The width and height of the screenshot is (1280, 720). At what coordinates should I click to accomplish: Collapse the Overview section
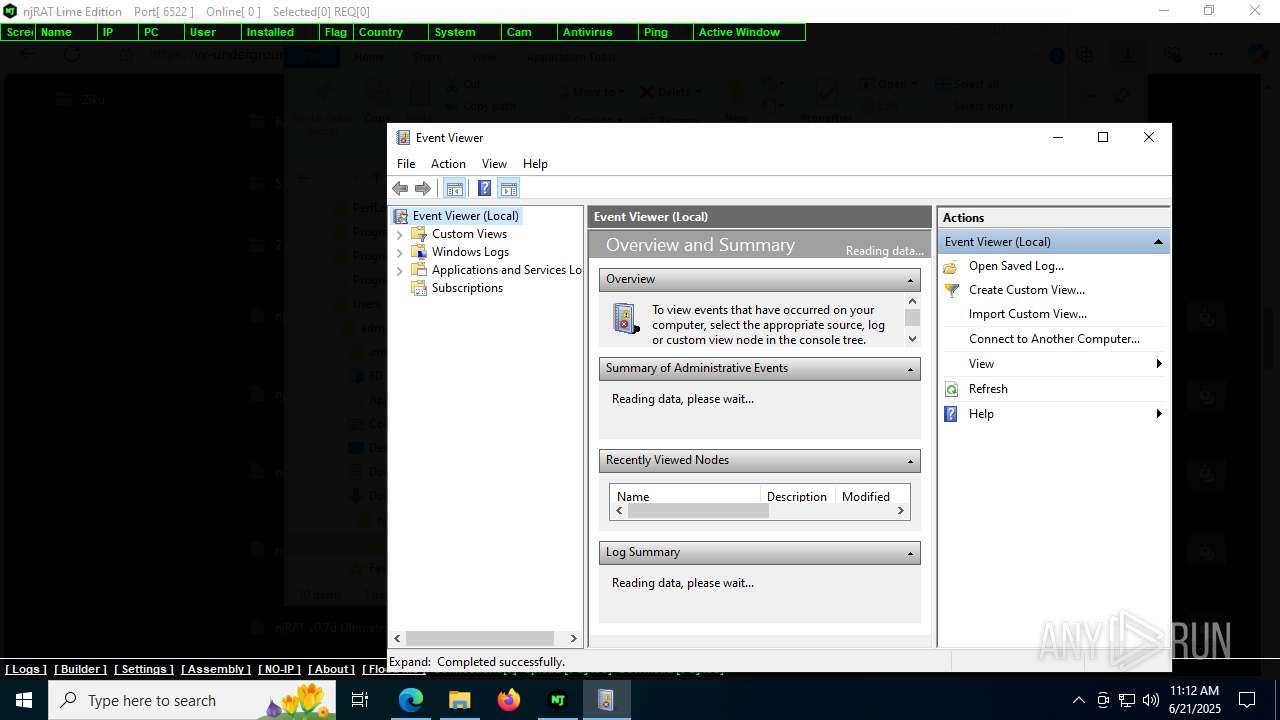(x=911, y=280)
